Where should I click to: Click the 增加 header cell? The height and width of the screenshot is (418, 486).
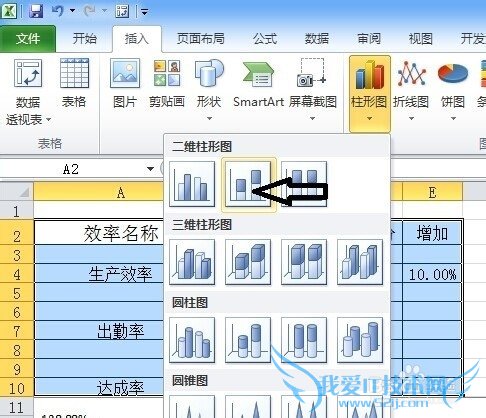tap(432, 232)
